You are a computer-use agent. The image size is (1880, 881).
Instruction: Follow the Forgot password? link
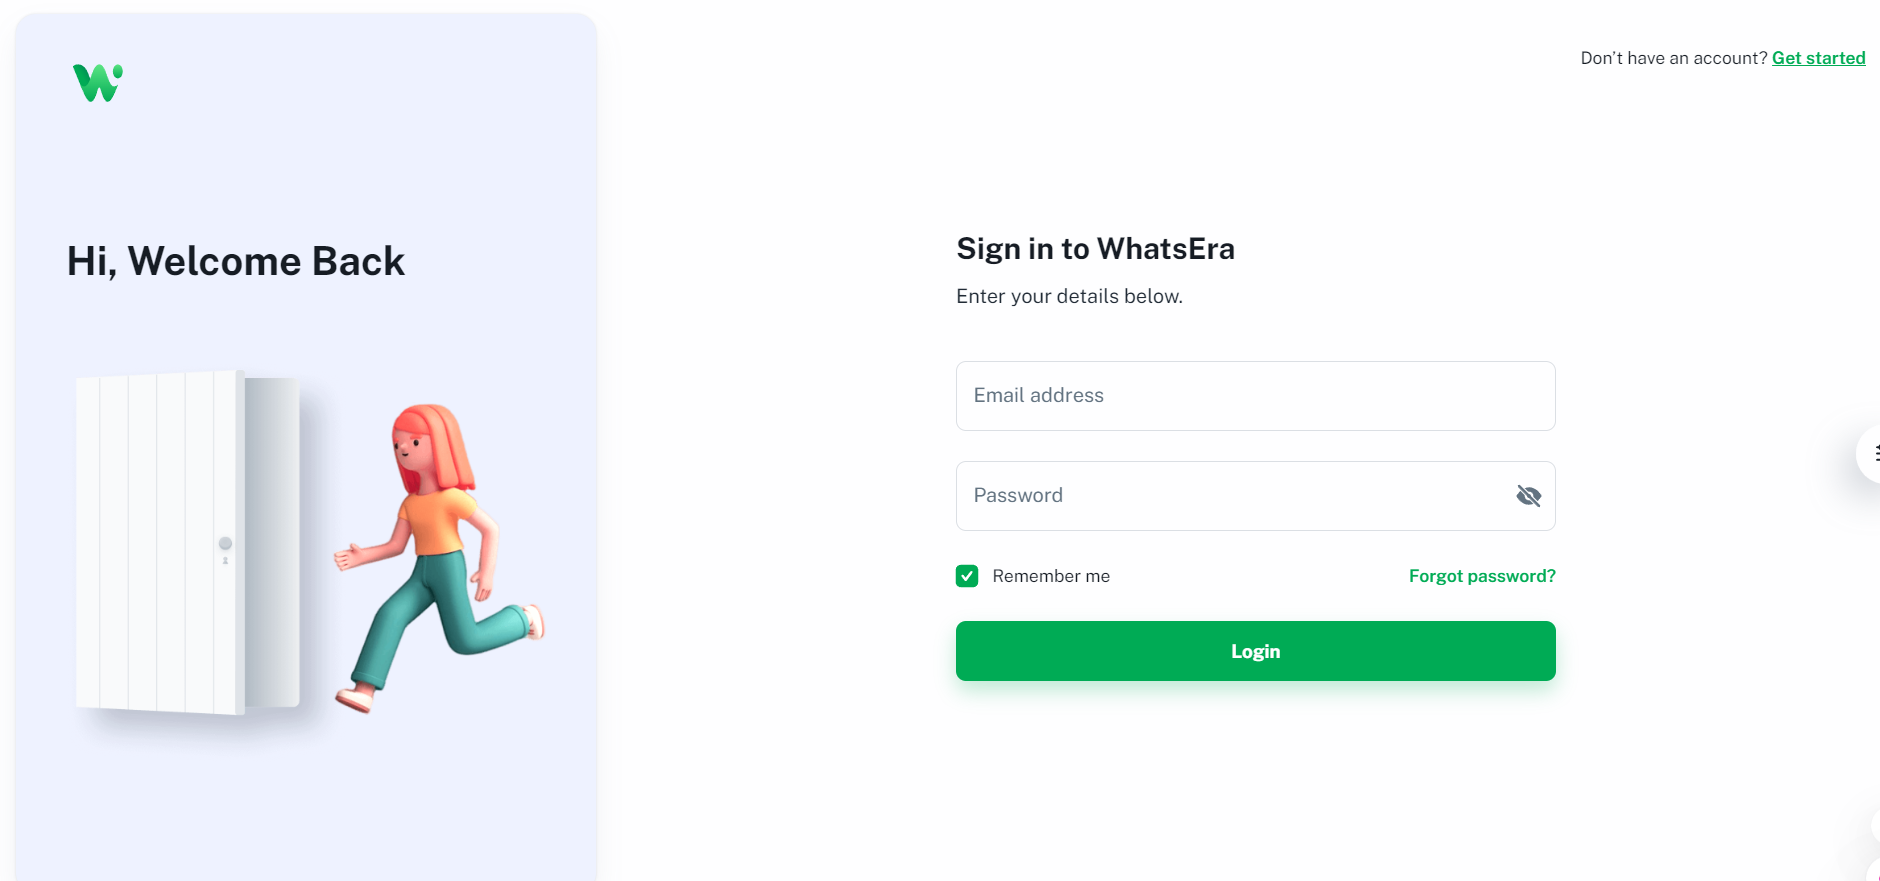click(x=1481, y=576)
